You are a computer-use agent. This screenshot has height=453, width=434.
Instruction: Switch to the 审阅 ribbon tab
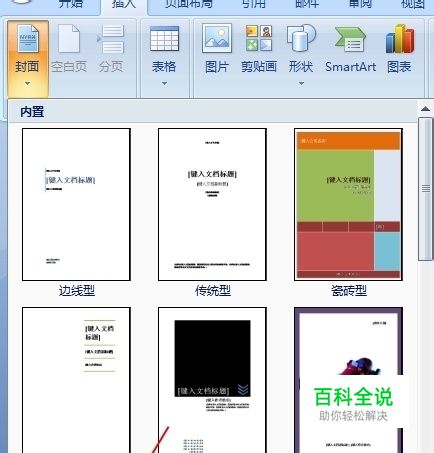pyautogui.click(x=360, y=4)
